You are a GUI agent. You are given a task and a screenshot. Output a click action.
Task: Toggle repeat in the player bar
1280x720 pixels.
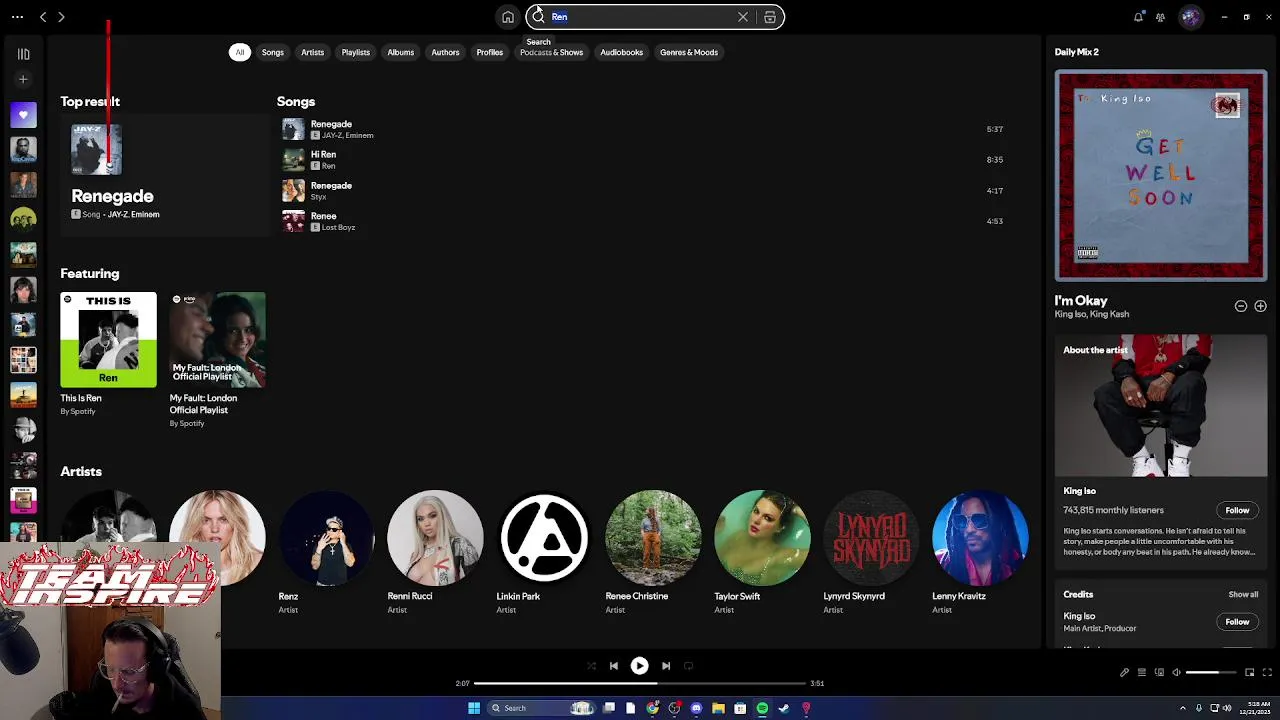click(x=688, y=666)
